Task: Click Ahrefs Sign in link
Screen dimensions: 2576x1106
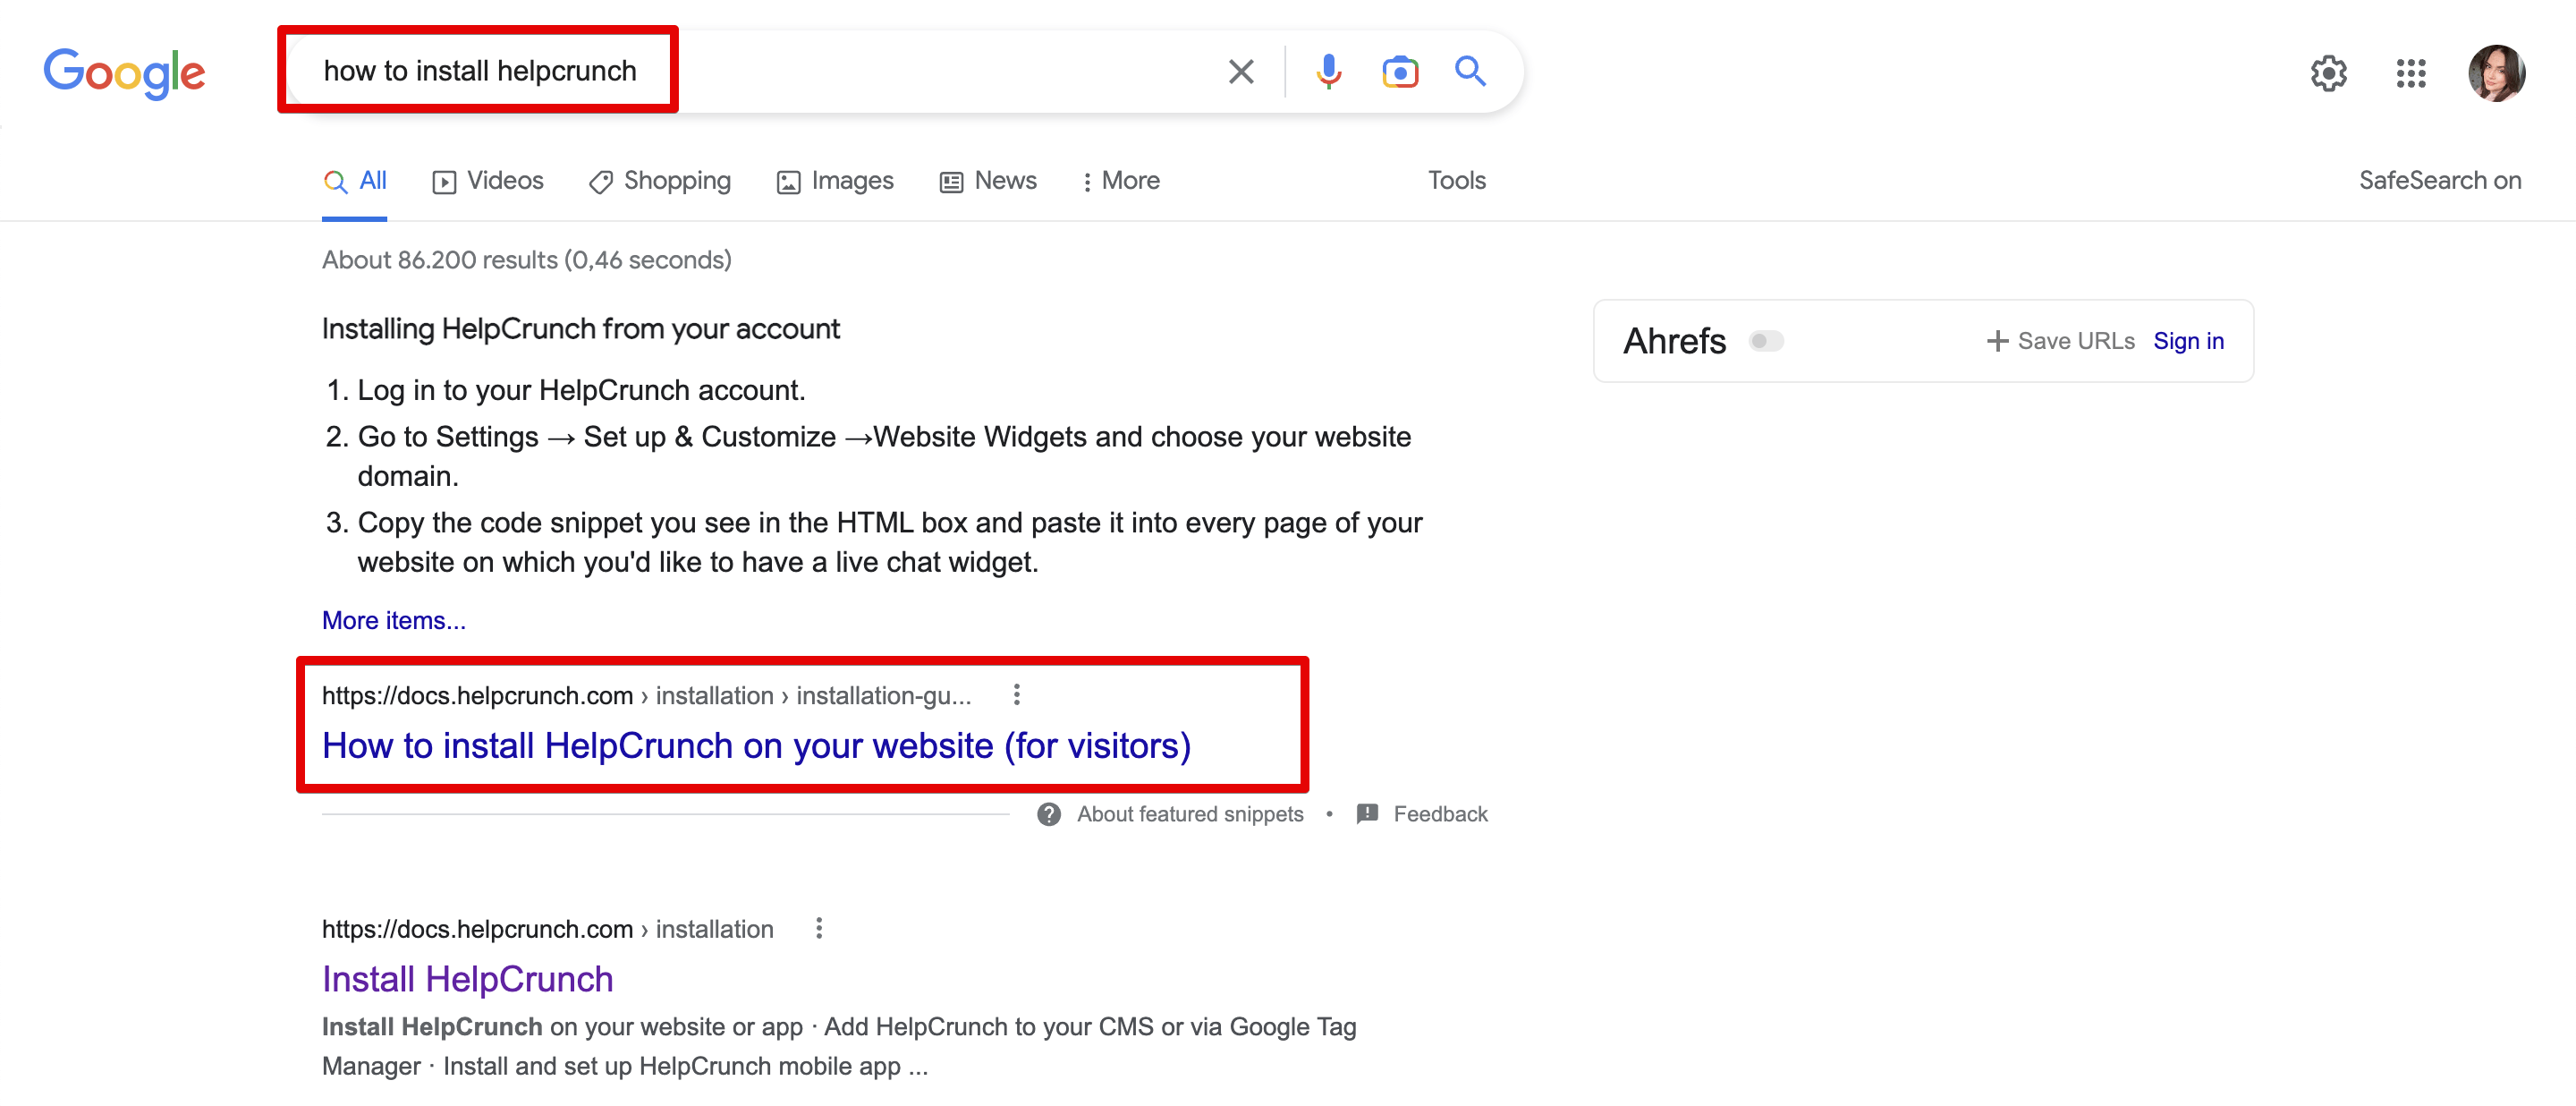Action: [x=2188, y=341]
